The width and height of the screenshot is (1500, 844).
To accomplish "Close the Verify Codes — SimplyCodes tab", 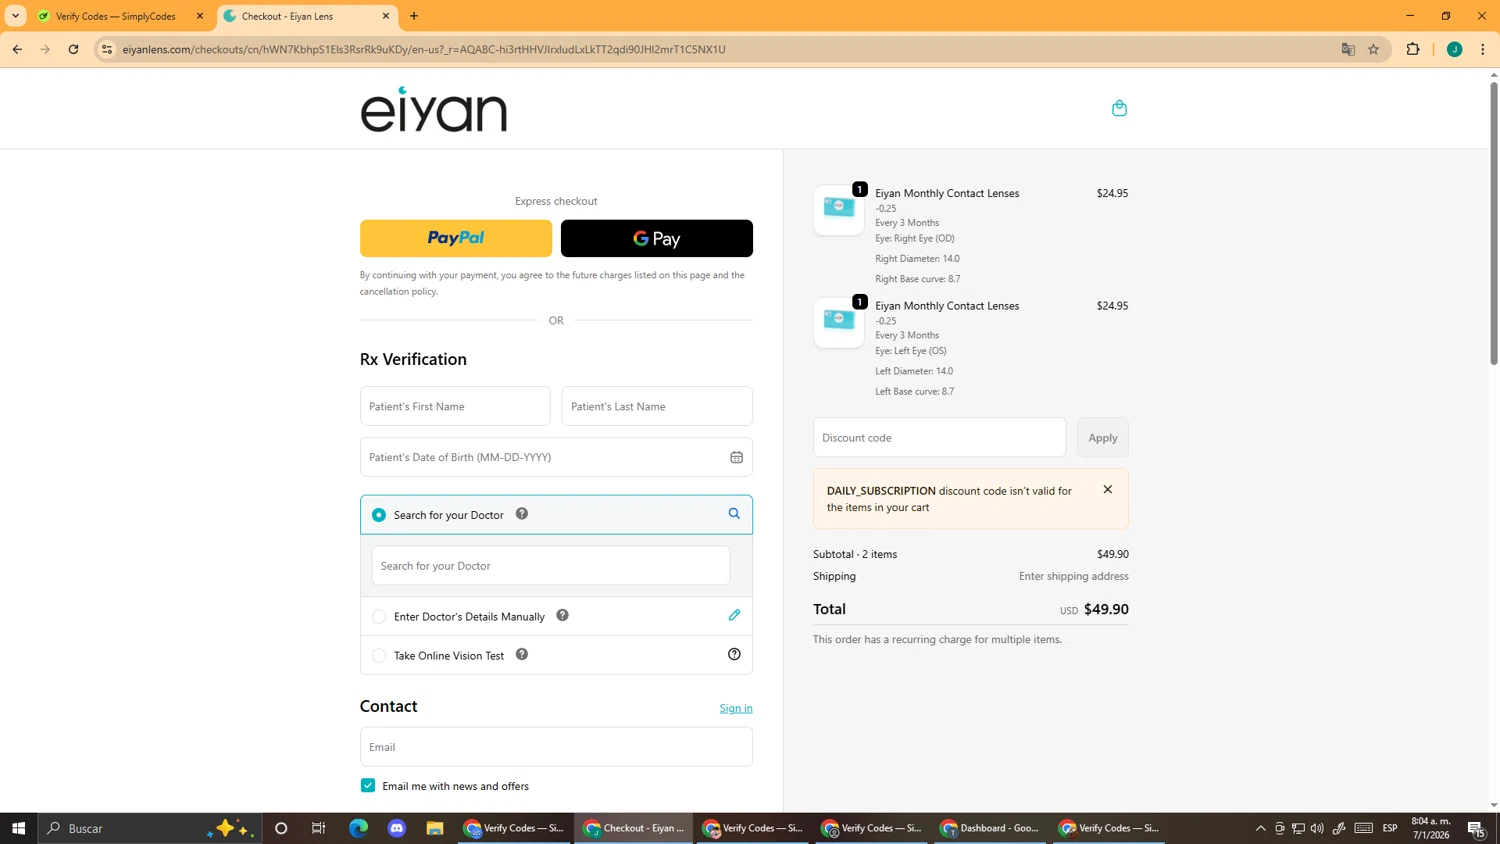I will [x=199, y=16].
